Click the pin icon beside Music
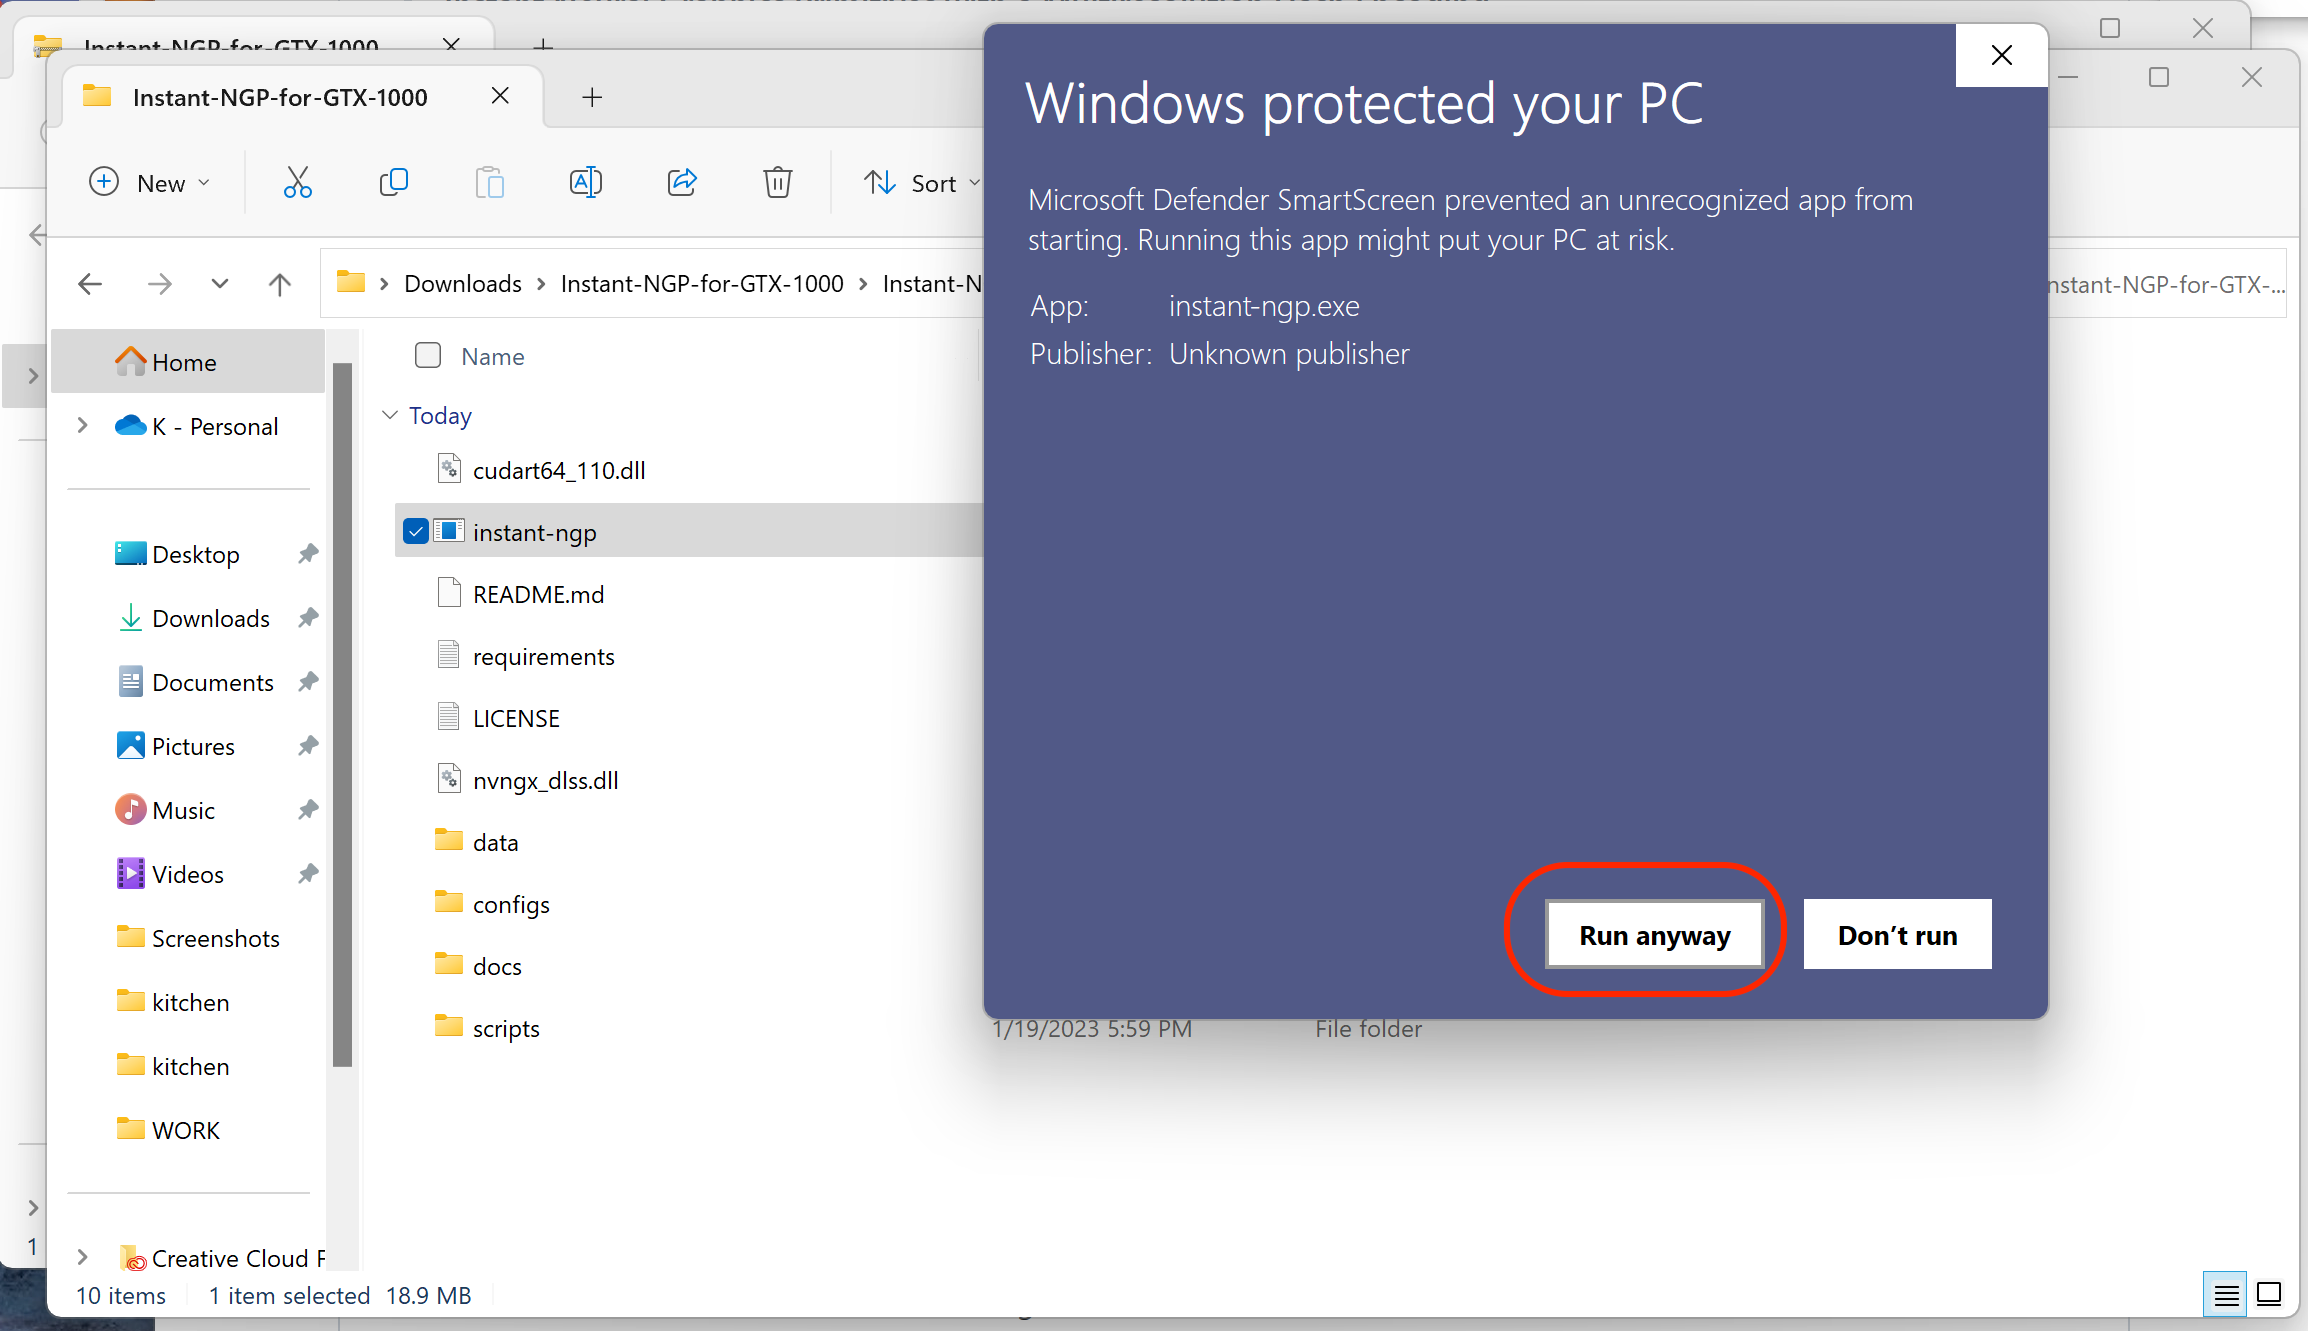2308x1331 pixels. [308, 809]
